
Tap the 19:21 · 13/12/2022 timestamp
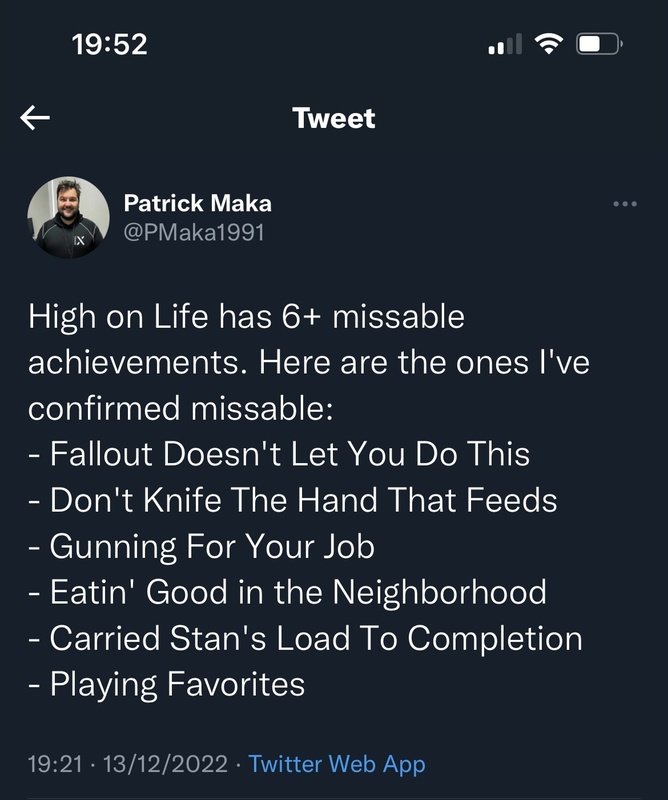point(125,765)
